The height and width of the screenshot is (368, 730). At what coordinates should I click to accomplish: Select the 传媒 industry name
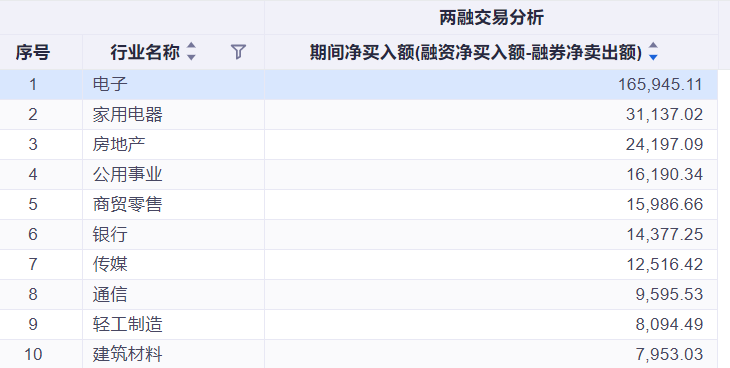click(110, 264)
